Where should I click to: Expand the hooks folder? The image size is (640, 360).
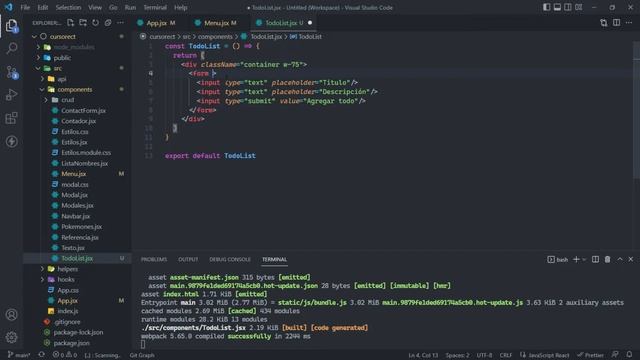pyautogui.click(x=42, y=280)
